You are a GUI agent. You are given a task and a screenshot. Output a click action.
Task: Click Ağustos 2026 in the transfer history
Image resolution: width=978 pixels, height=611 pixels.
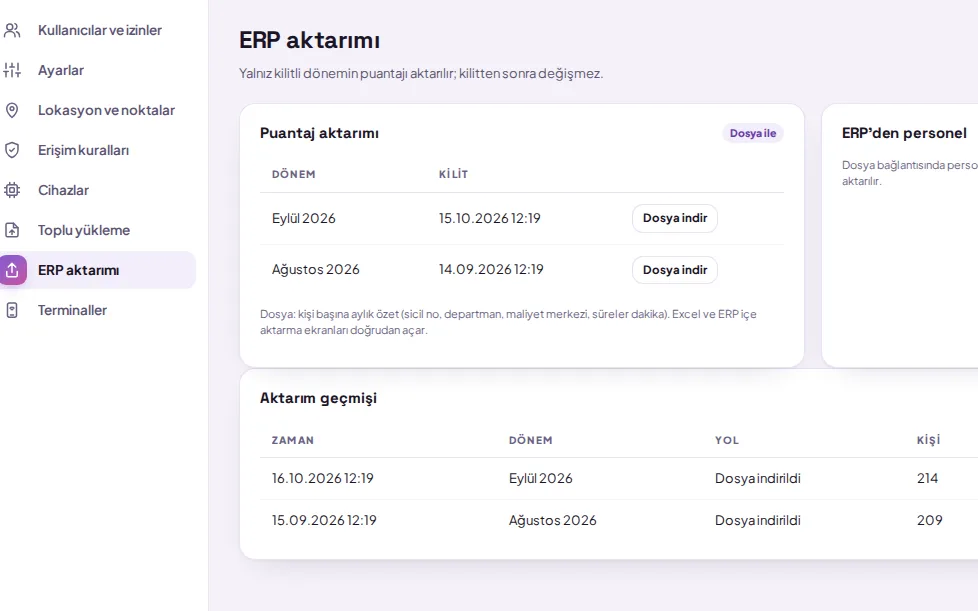[x=553, y=520]
